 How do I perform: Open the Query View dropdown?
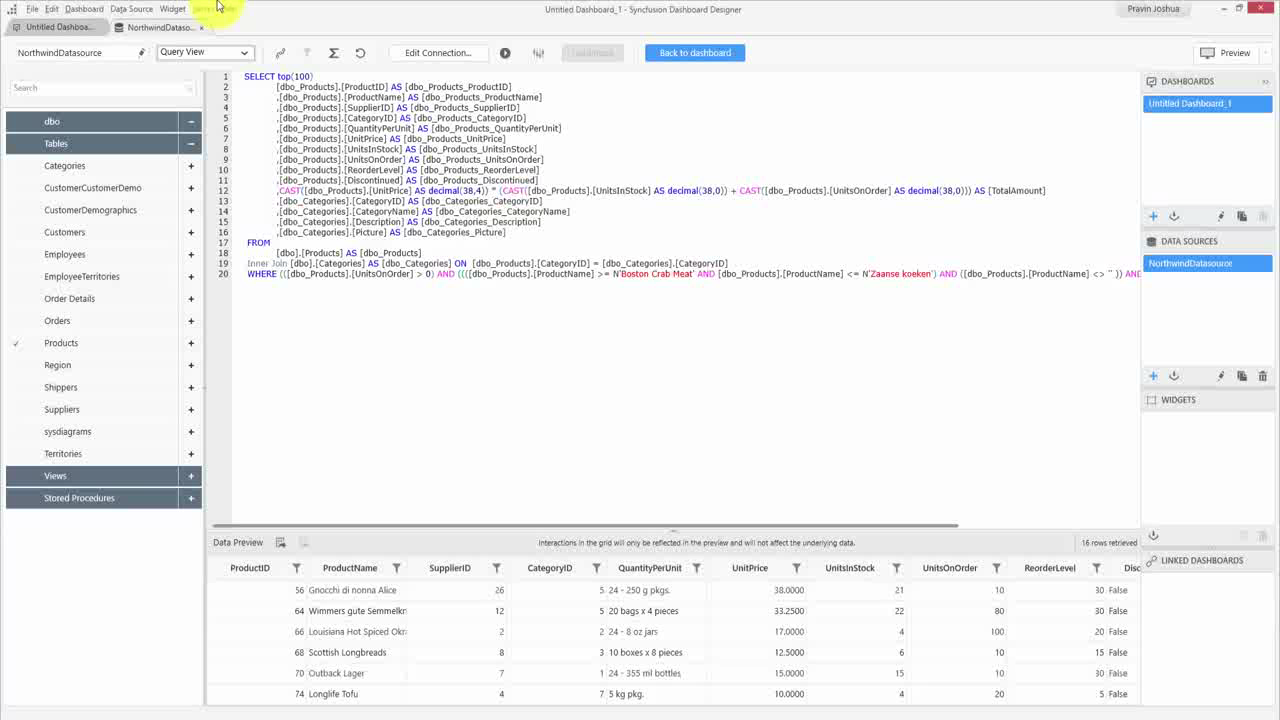click(x=205, y=52)
